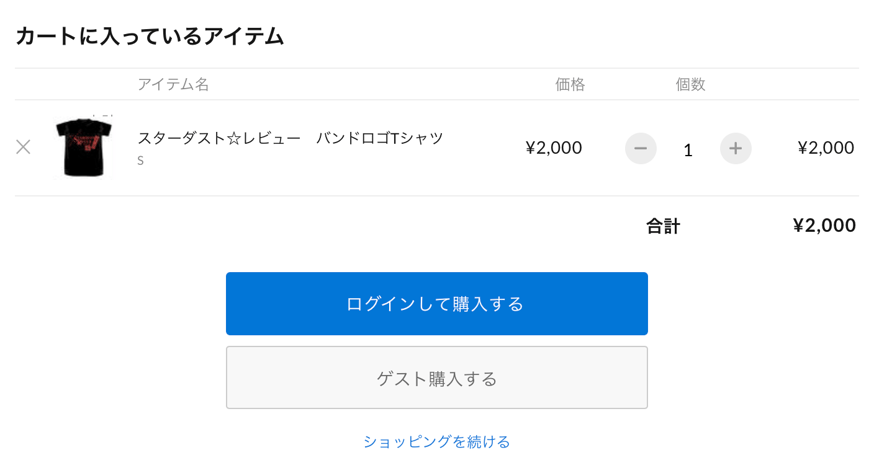The image size is (874, 476).
Task: Increase item quantity with the plus button
Action: click(736, 148)
